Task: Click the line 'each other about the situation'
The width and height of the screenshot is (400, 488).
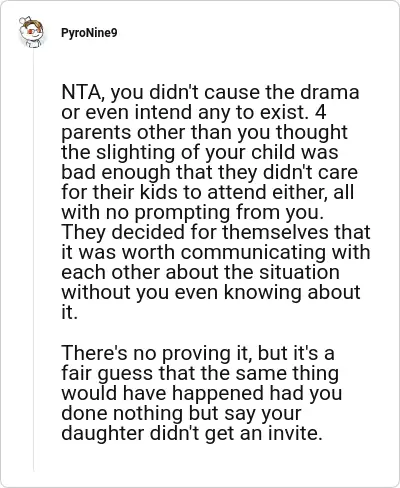Action: tap(200, 272)
